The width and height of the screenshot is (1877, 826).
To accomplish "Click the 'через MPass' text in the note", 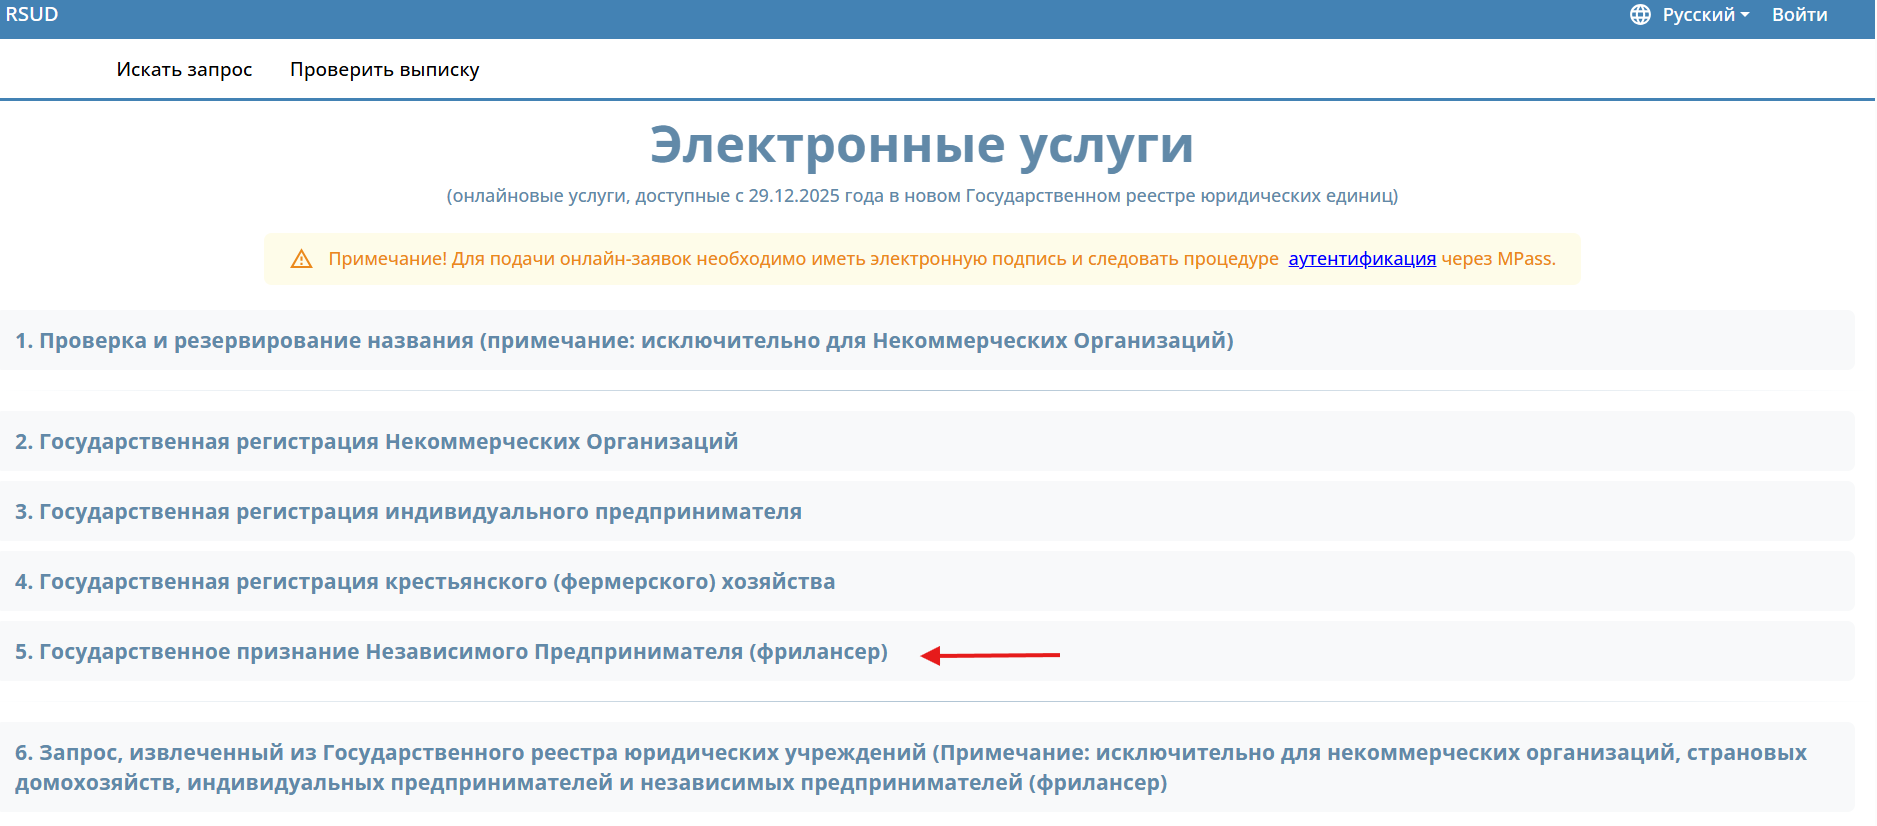I will pyautogui.click(x=1498, y=259).
